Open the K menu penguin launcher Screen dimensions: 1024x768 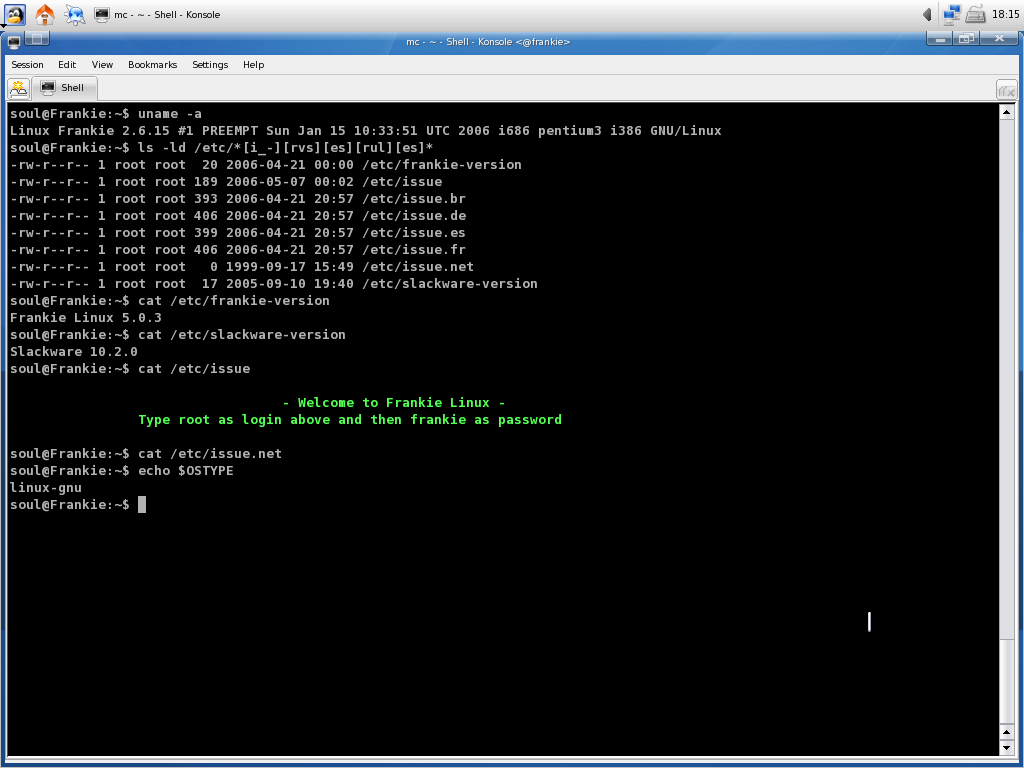tap(14, 14)
